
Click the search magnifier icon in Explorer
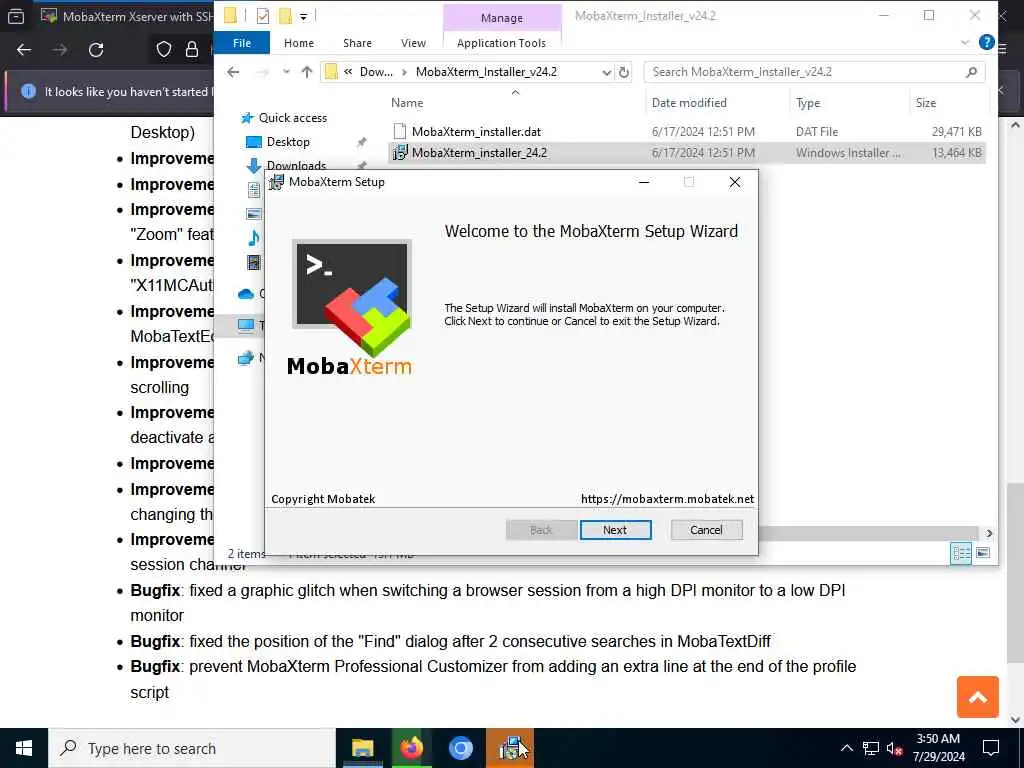[971, 72]
